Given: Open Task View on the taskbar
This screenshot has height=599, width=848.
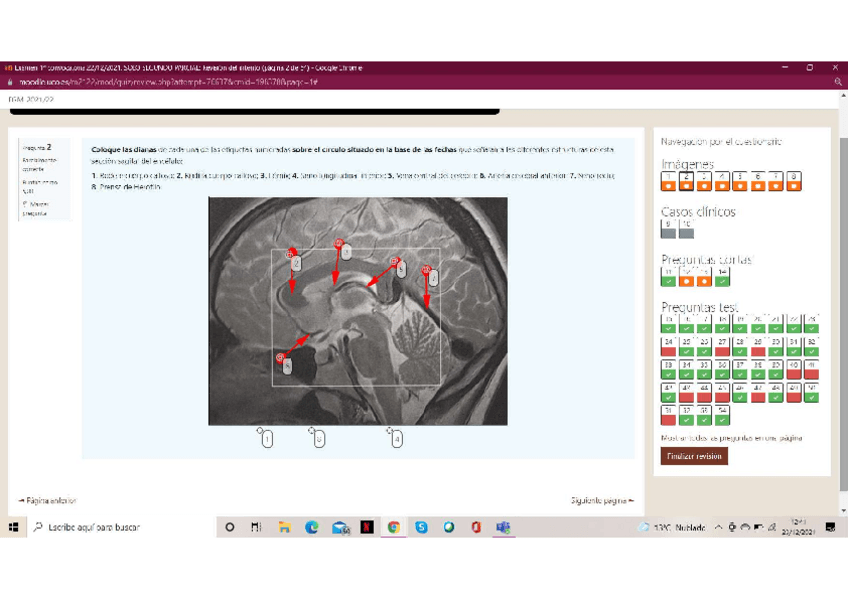Looking at the screenshot, I should coord(256,527).
